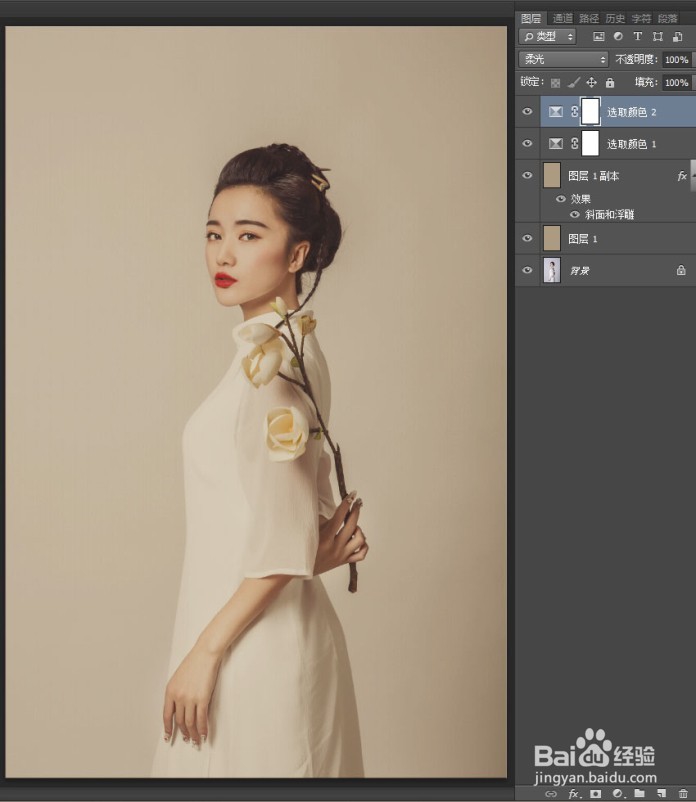Switch to the 段落 tab
Viewport: 696px width, 802px height.
point(667,18)
